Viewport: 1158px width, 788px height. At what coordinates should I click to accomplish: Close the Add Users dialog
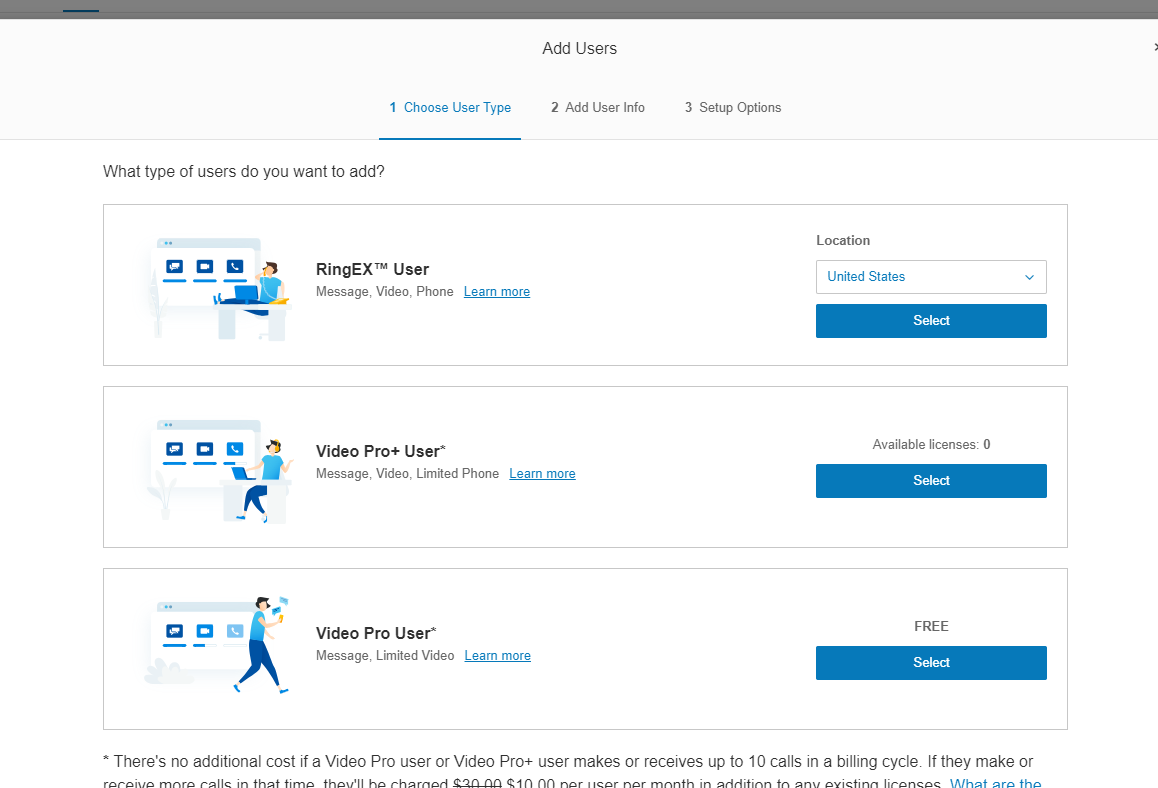(x=1154, y=47)
